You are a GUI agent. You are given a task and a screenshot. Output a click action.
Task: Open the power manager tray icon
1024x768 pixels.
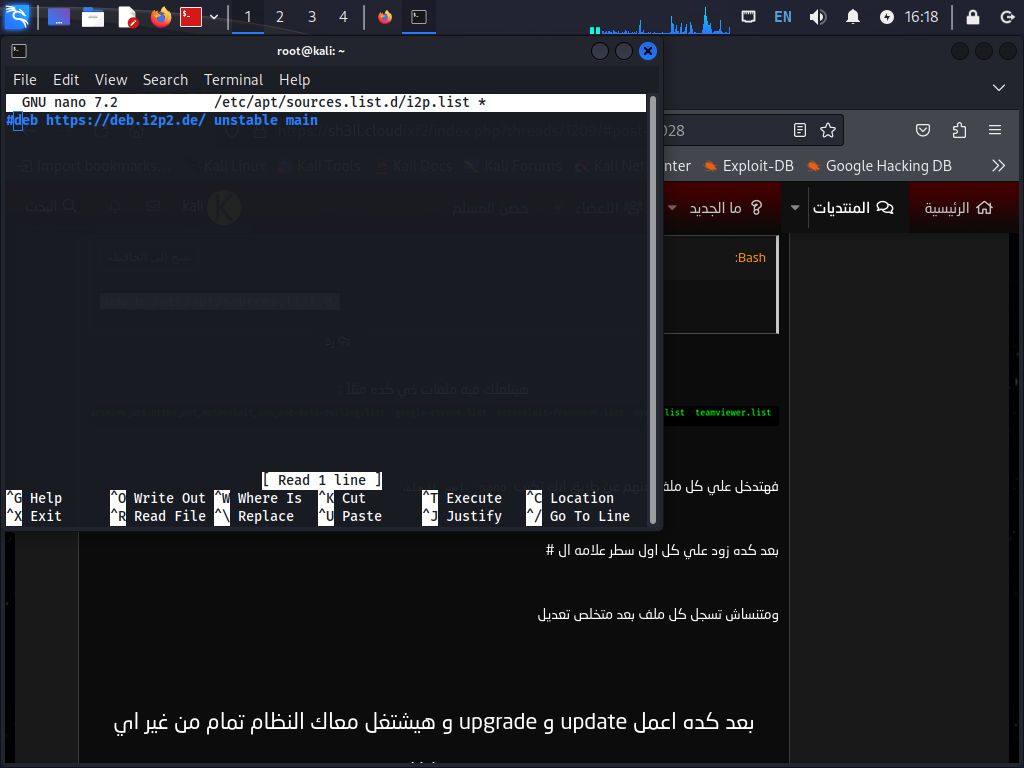(x=886, y=17)
